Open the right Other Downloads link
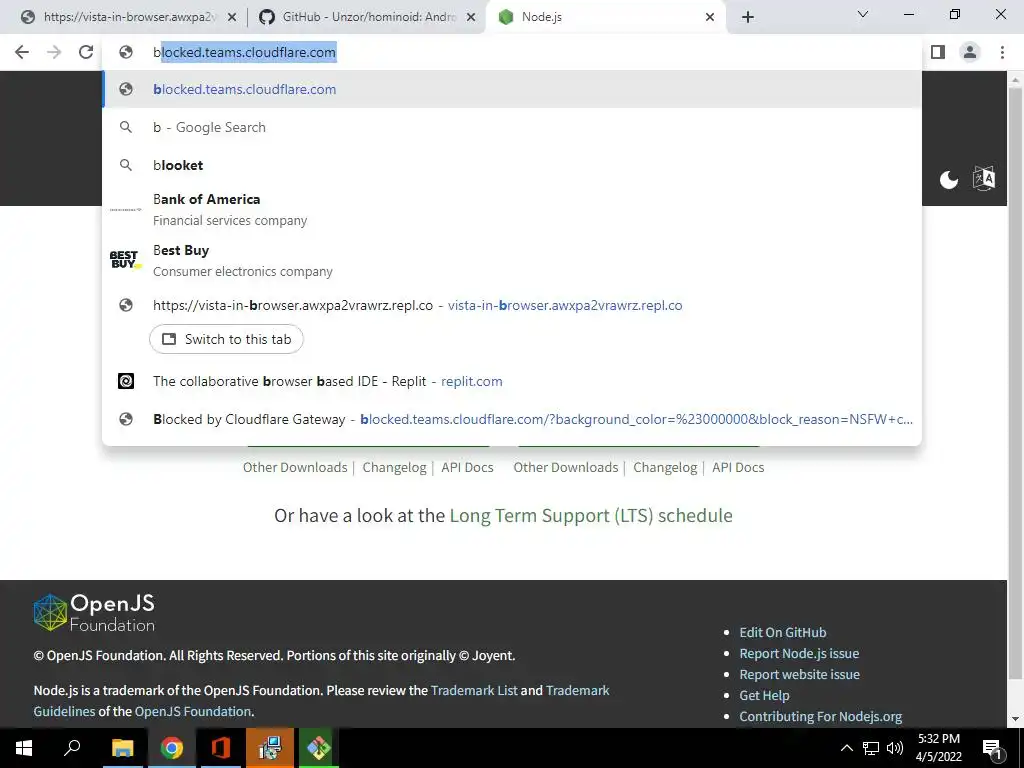The width and height of the screenshot is (1024, 768). point(566,468)
